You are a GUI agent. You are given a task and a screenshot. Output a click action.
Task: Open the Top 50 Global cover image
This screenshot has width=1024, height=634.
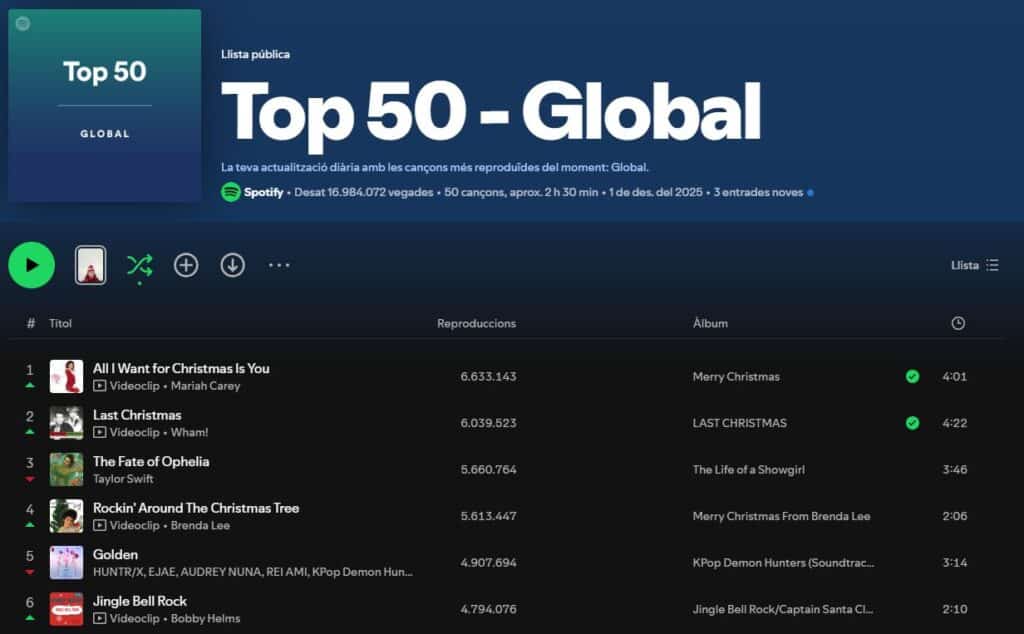point(105,105)
